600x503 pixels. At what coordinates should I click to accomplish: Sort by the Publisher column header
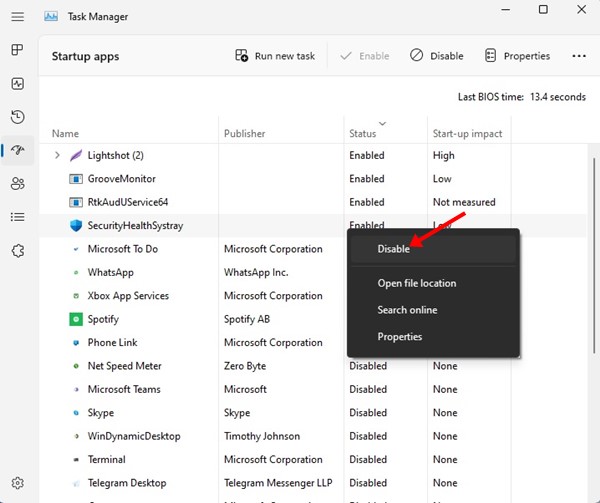(245, 133)
